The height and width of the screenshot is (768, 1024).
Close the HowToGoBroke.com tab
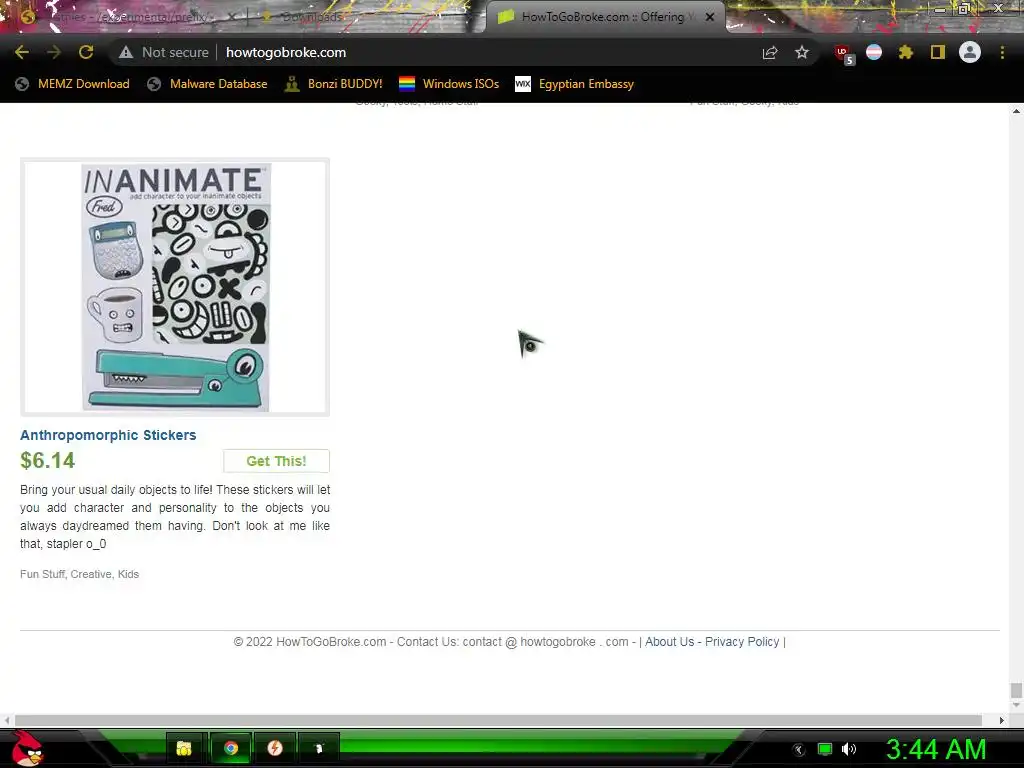(710, 17)
